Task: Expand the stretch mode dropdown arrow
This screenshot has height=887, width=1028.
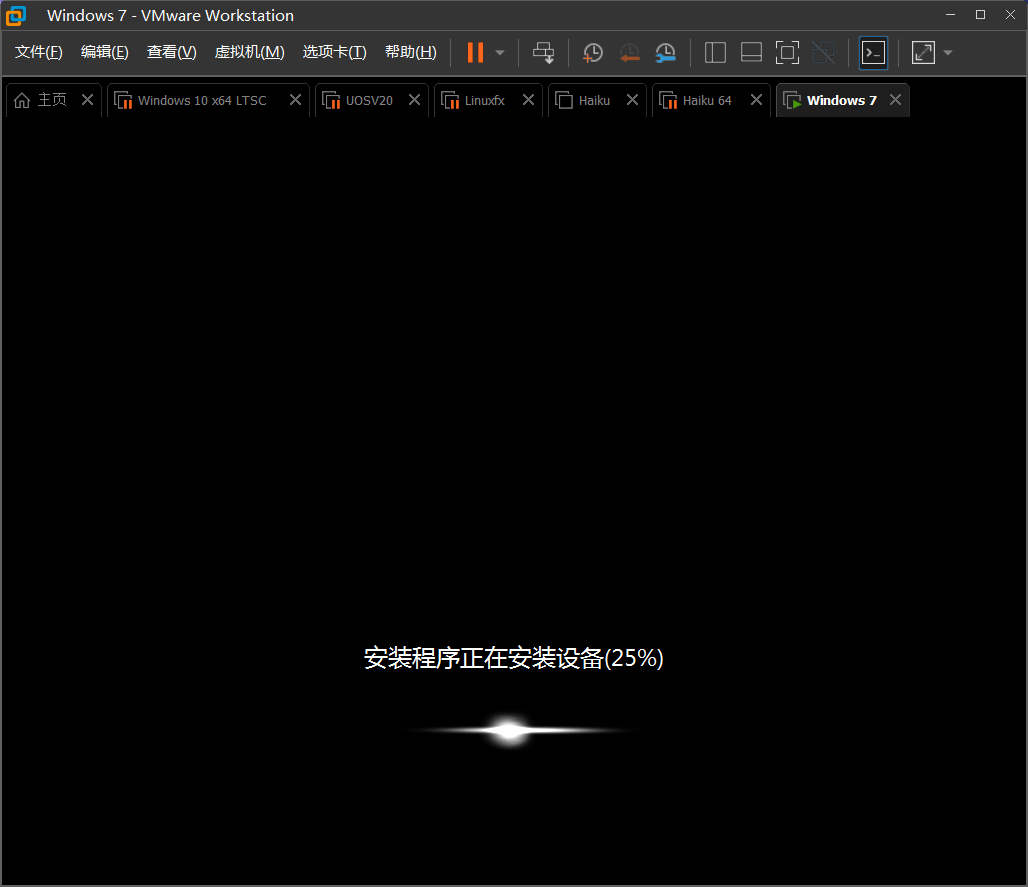Action: tap(947, 52)
